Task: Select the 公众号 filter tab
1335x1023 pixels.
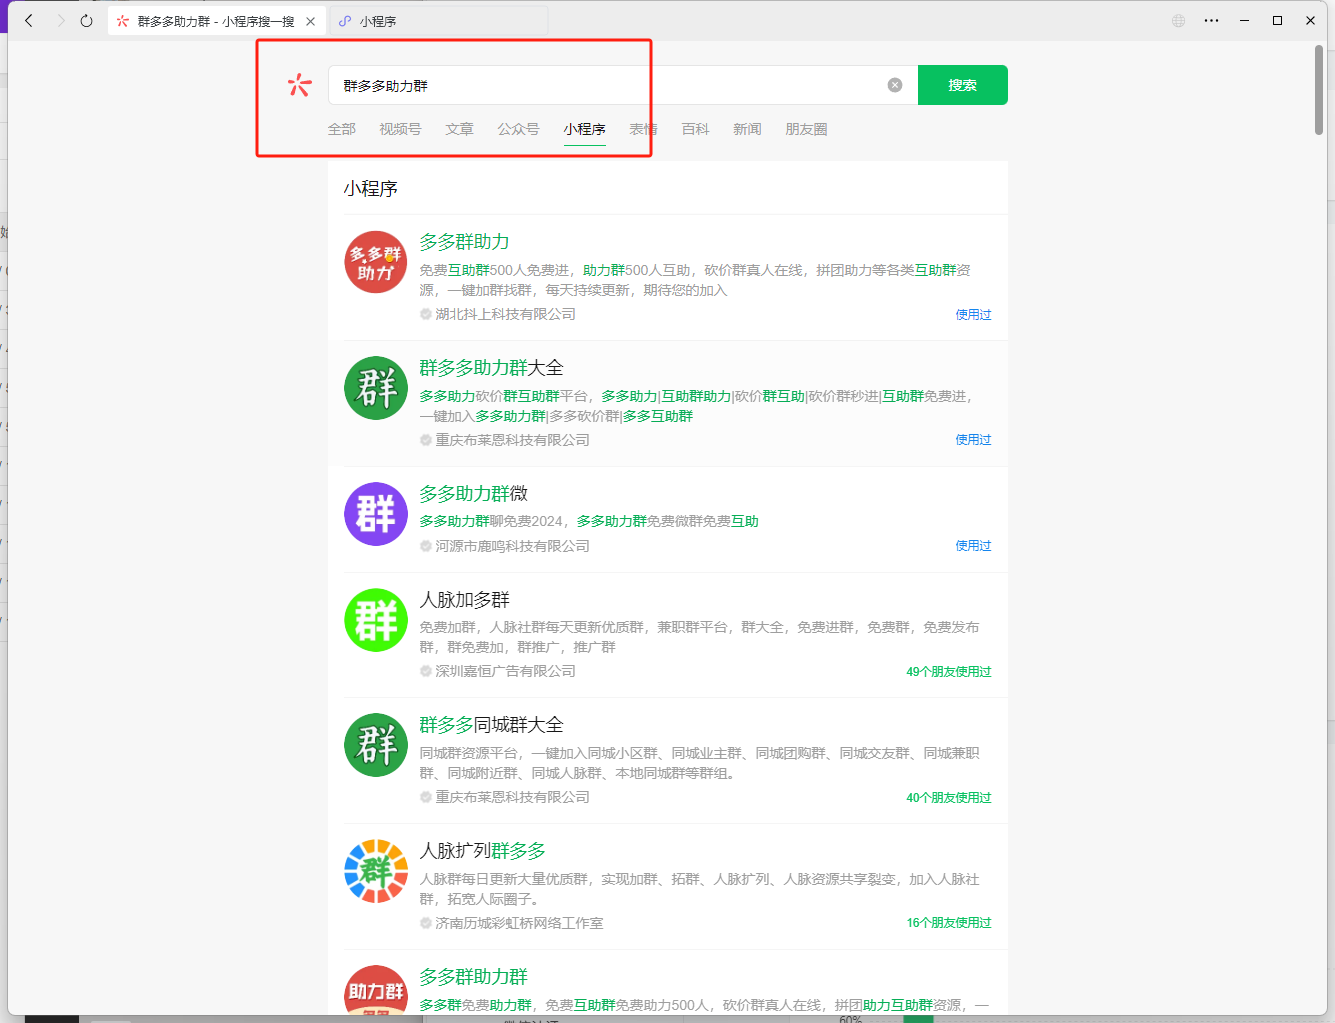Action: pos(518,129)
